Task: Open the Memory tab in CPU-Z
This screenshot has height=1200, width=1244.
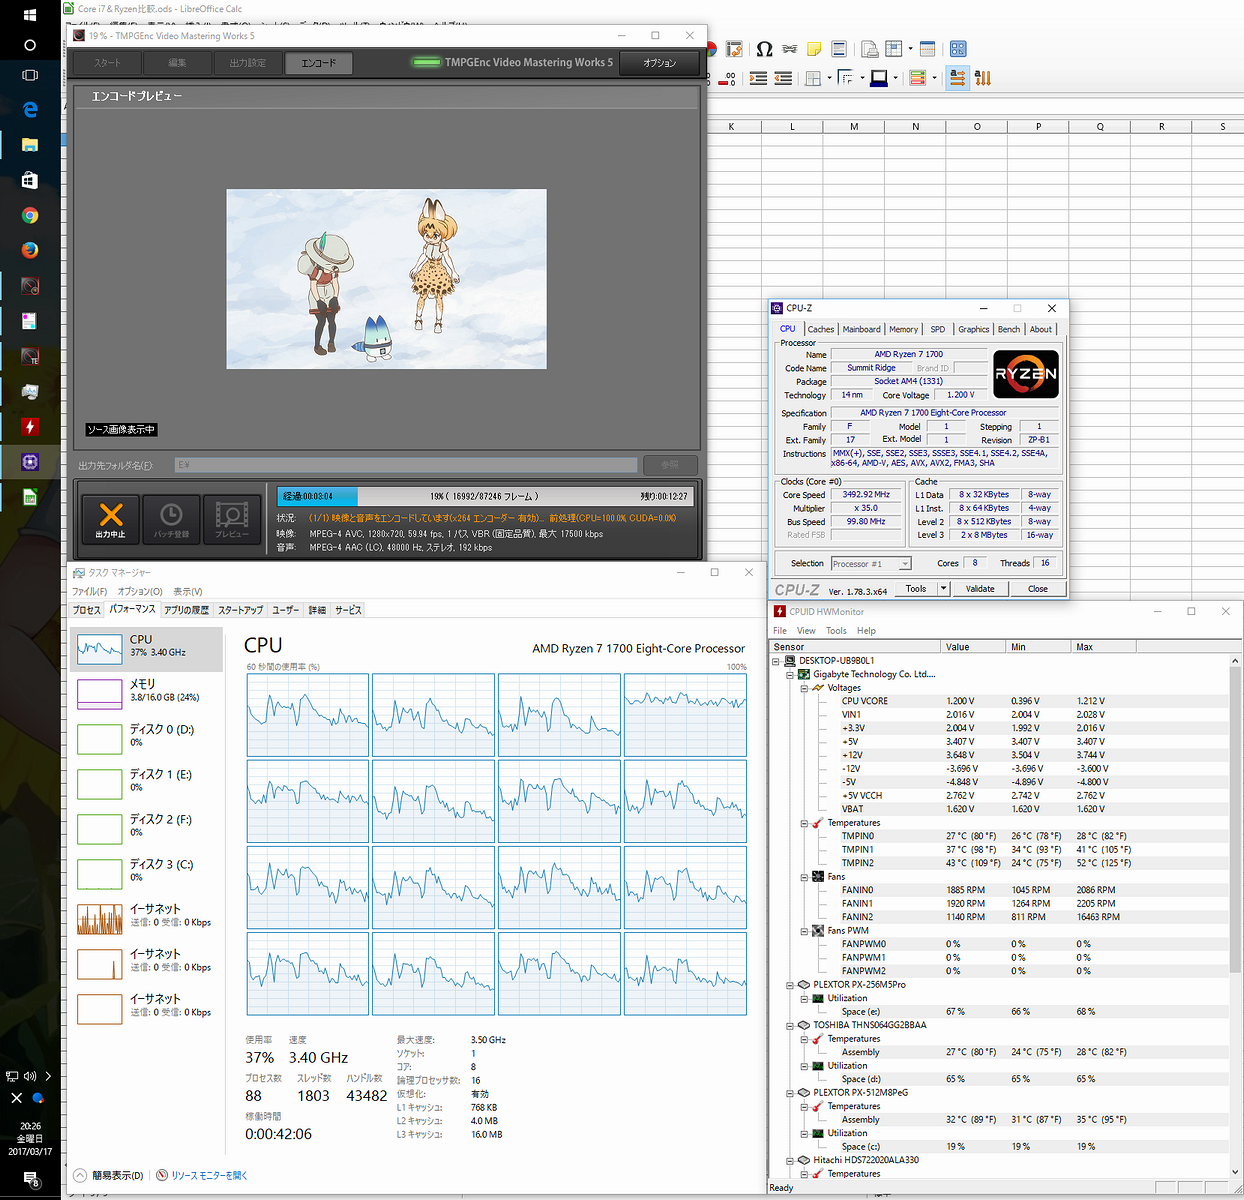Action: (903, 329)
